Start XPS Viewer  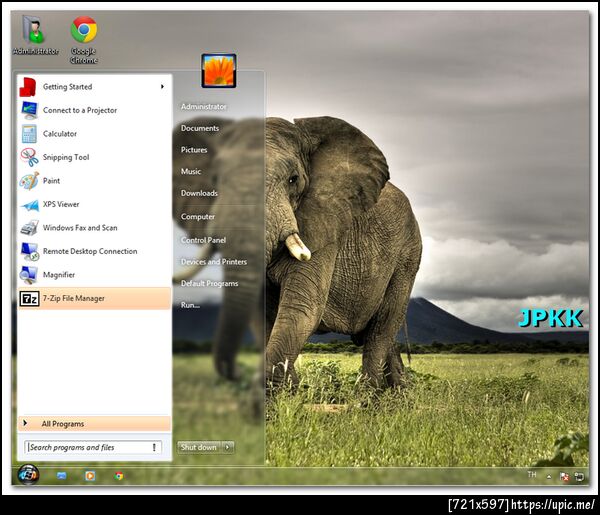point(94,204)
